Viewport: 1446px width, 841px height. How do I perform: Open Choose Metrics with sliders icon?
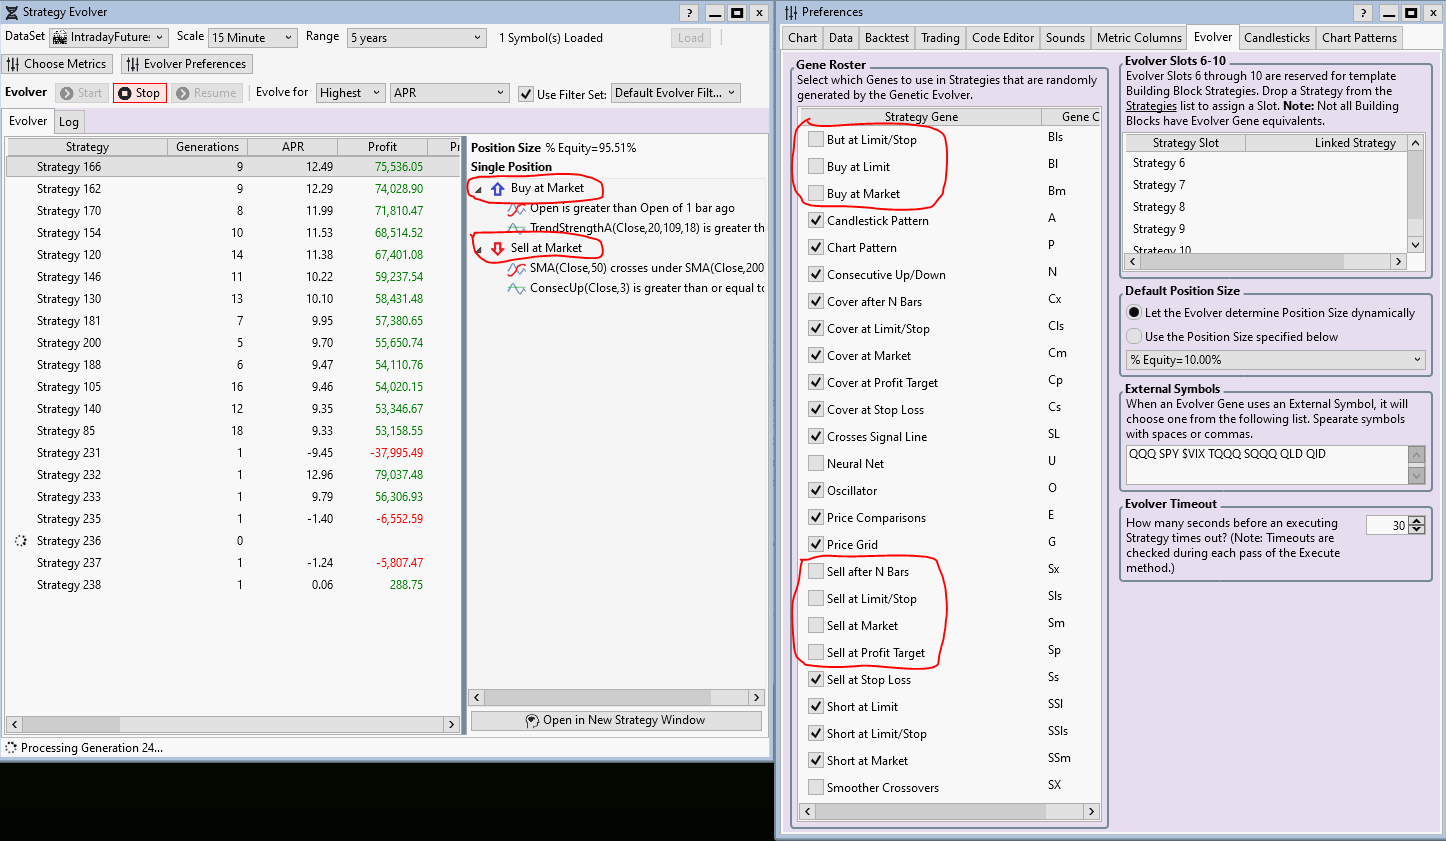[x=13, y=64]
